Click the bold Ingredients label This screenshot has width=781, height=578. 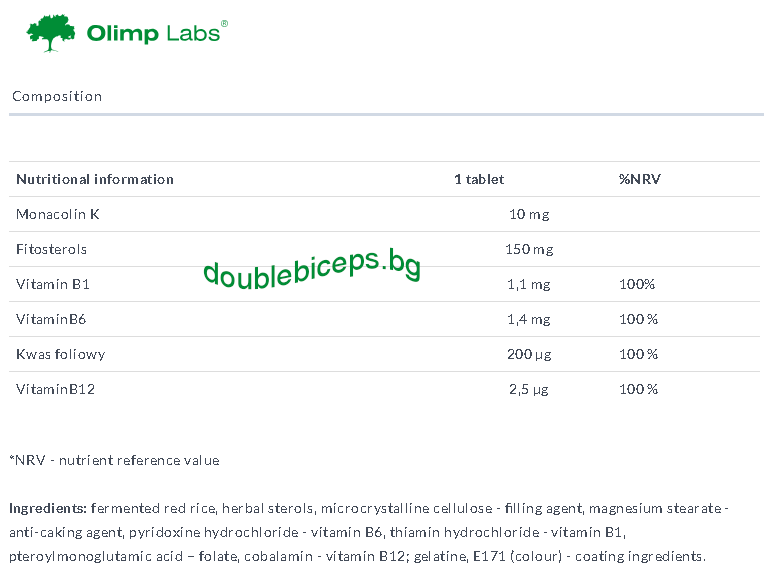coord(48,509)
